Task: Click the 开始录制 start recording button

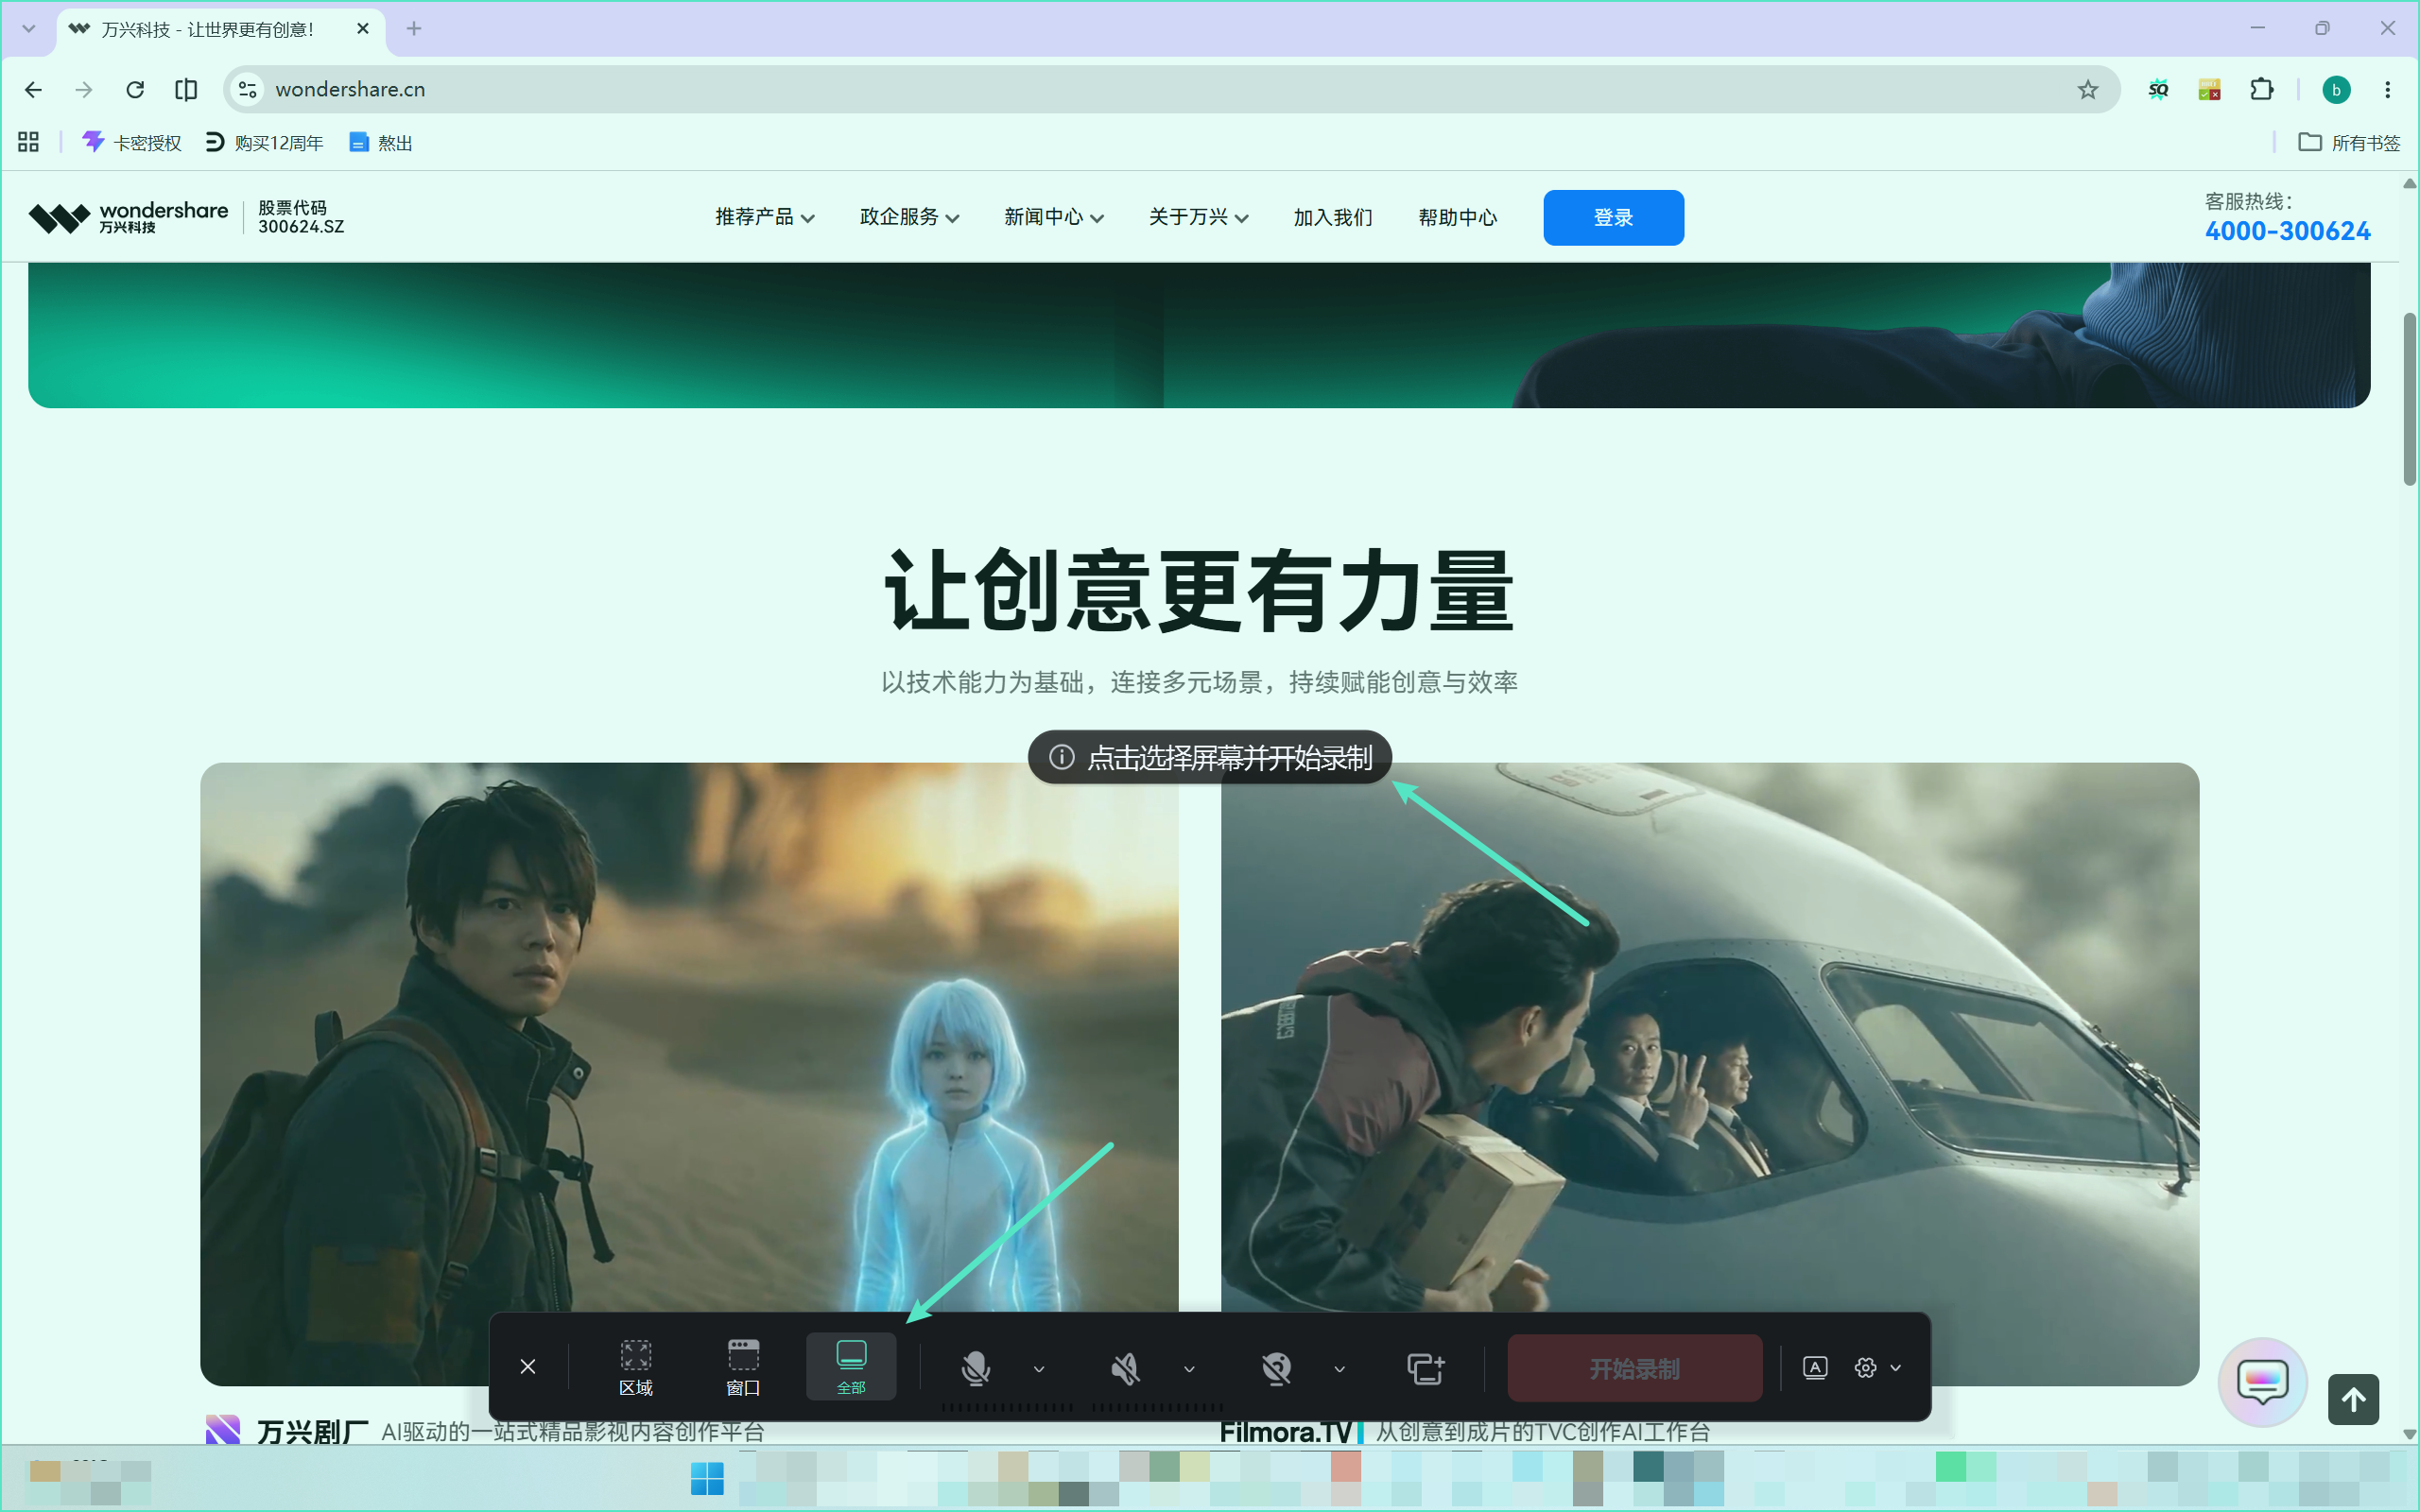Action: pos(1634,1368)
